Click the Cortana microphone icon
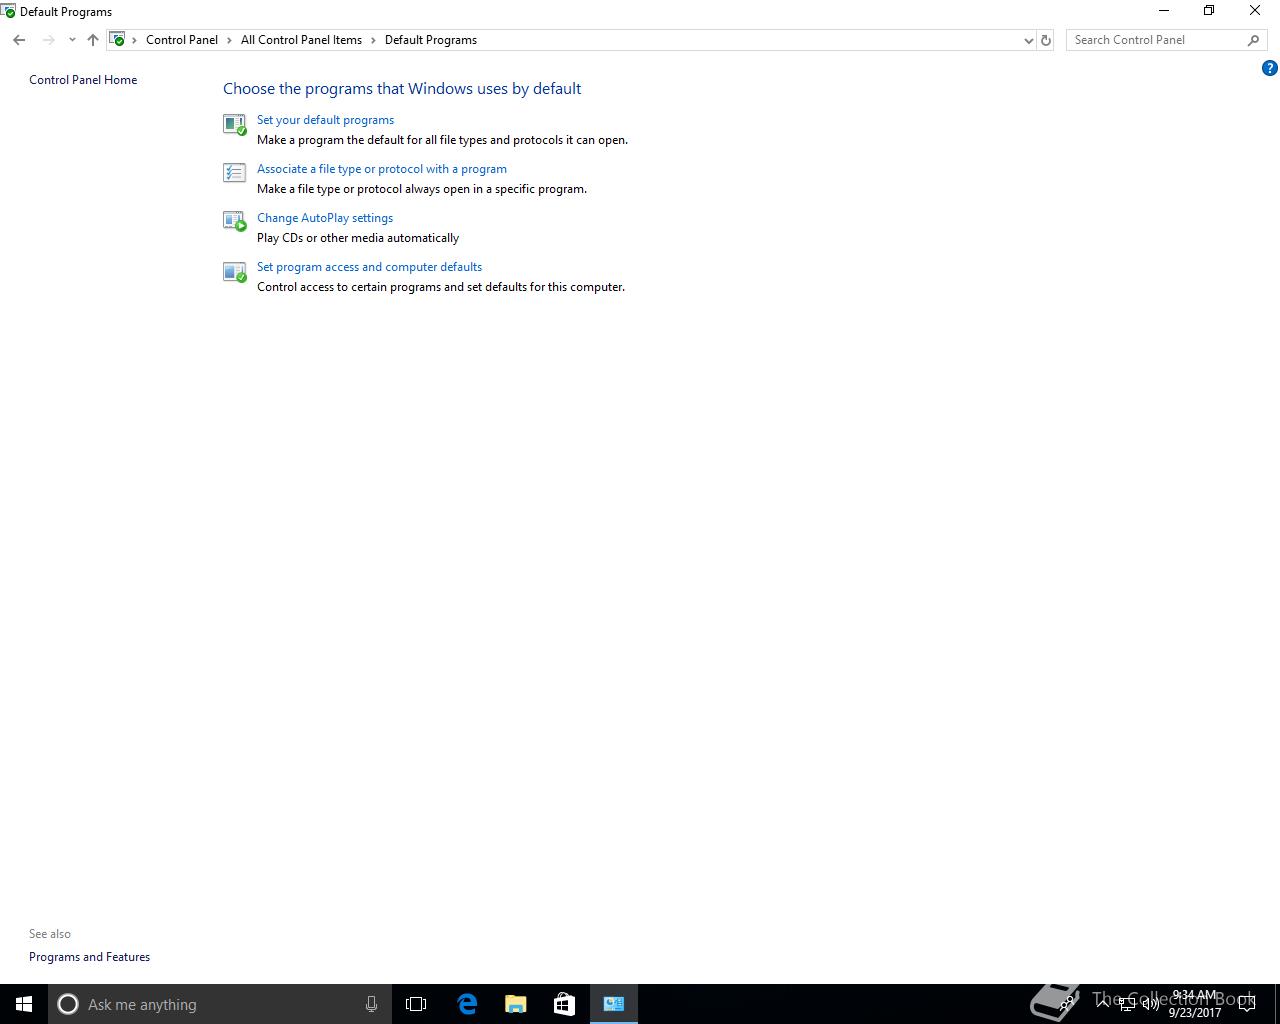Screen dimensions: 1280x1024 pos(371,1004)
